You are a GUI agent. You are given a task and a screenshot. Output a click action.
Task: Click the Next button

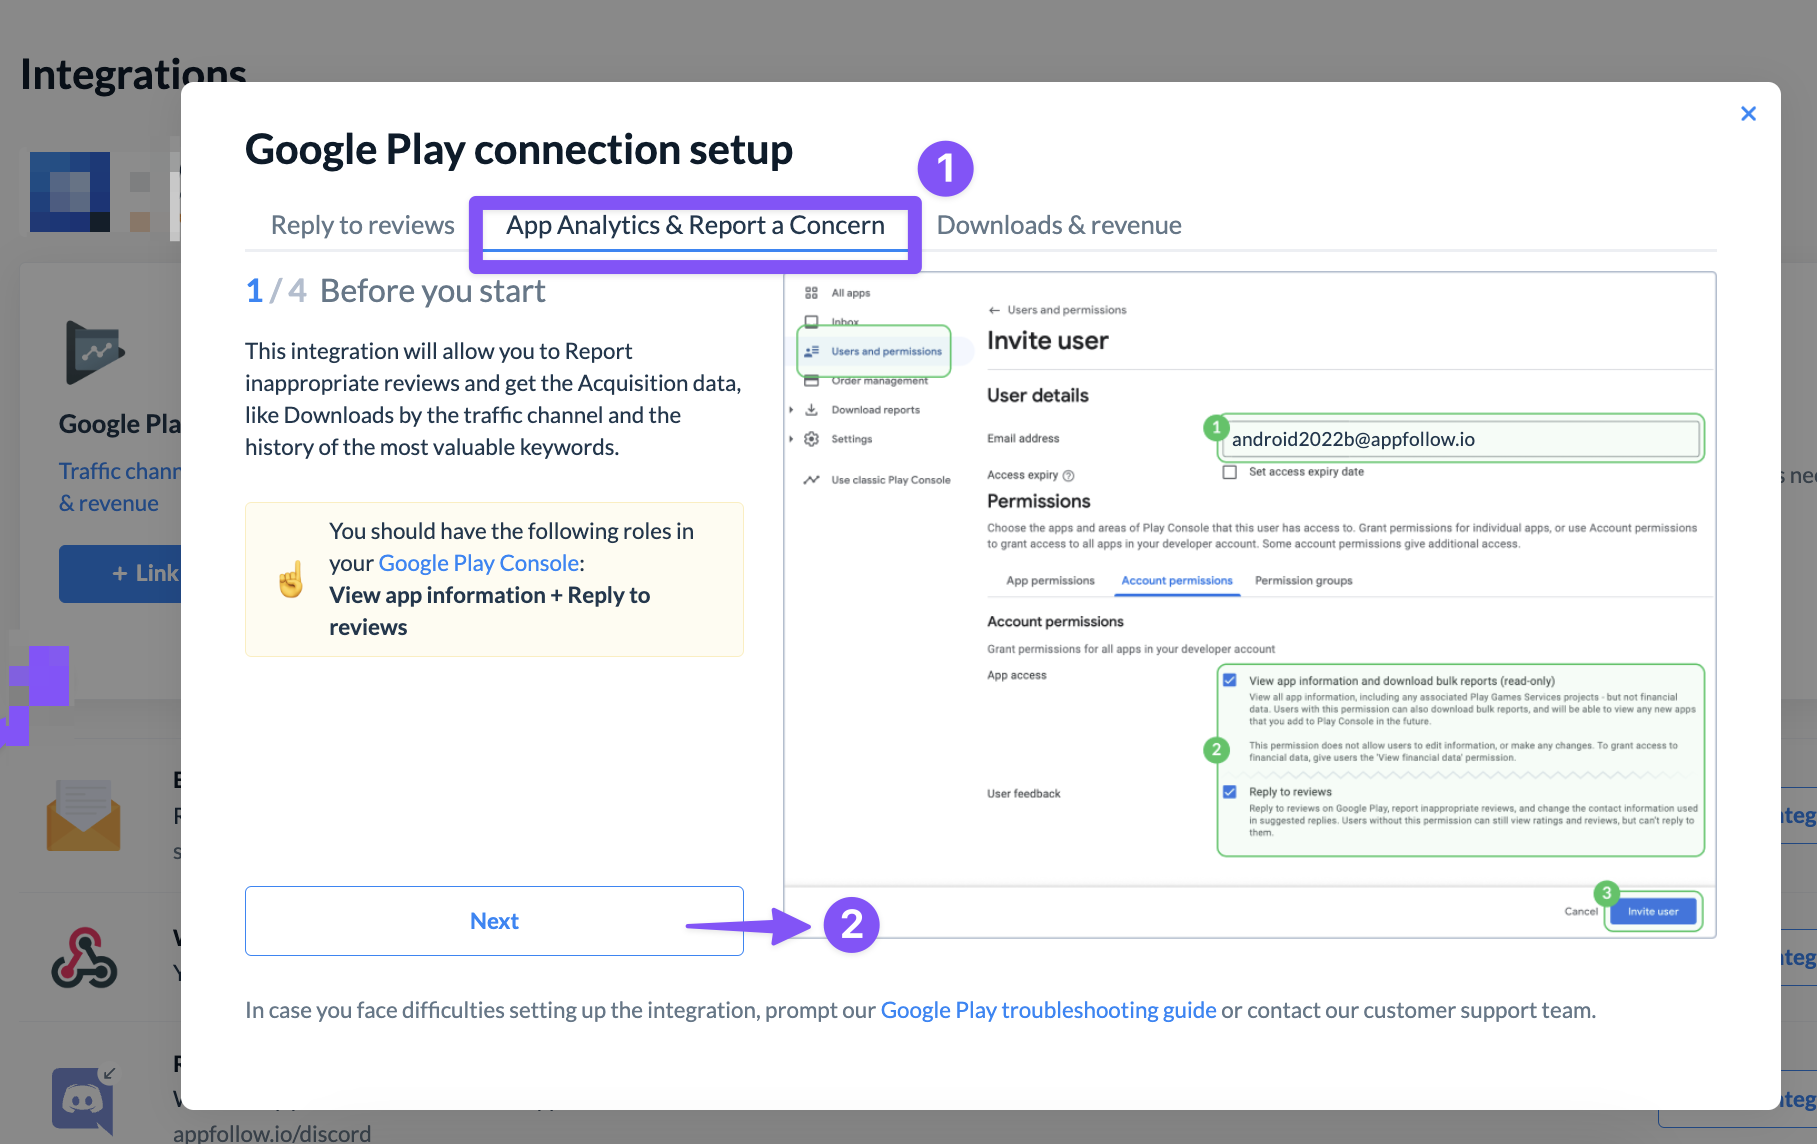click(494, 921)
